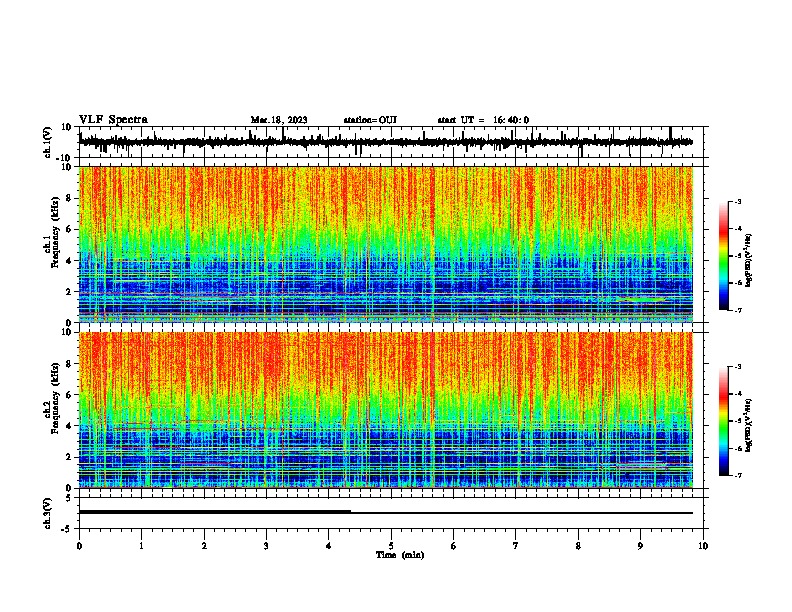Click the "6" kHz tick on ch.1 spectrogram

pyautogui.click(x=69, y=230)
